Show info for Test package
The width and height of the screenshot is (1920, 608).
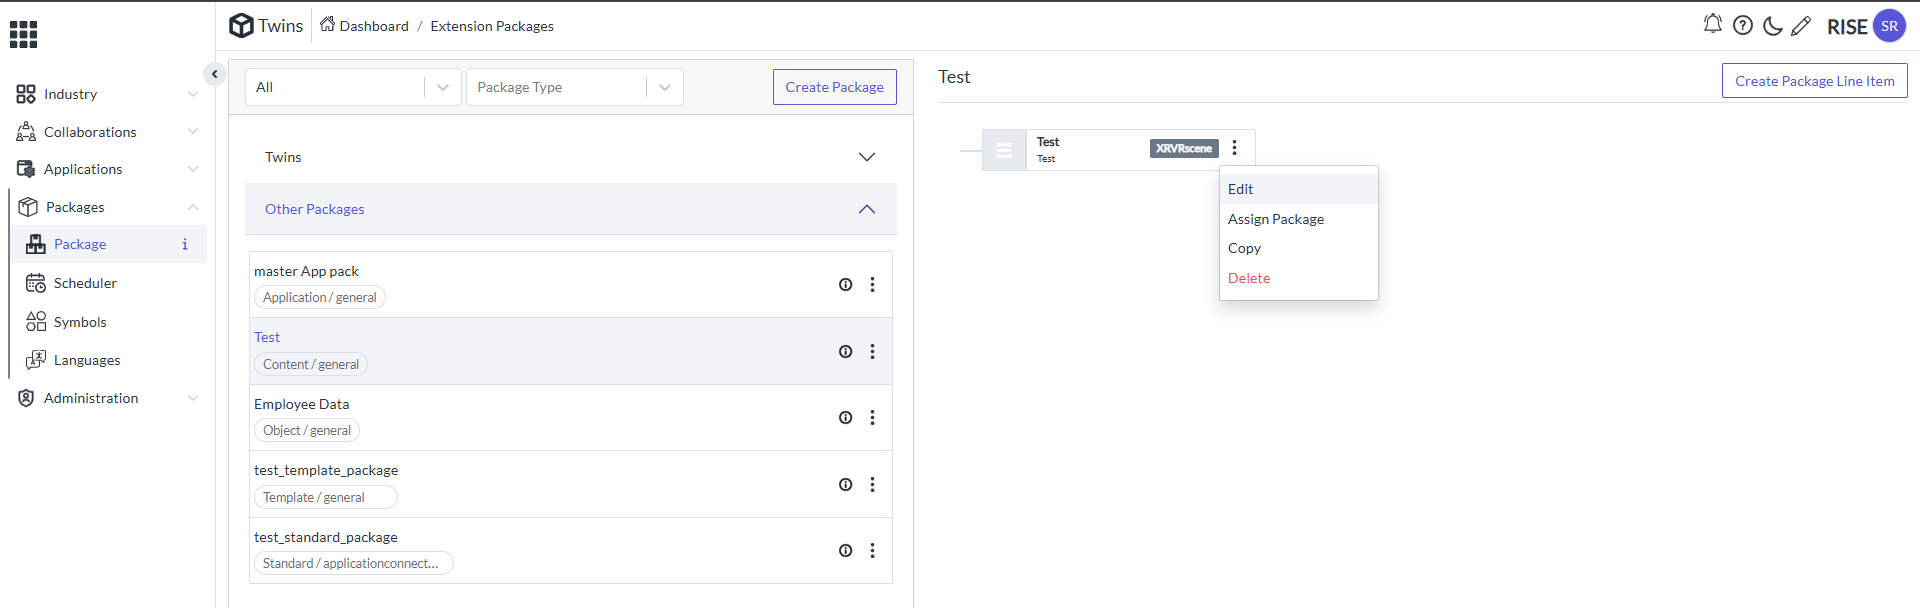846,352
